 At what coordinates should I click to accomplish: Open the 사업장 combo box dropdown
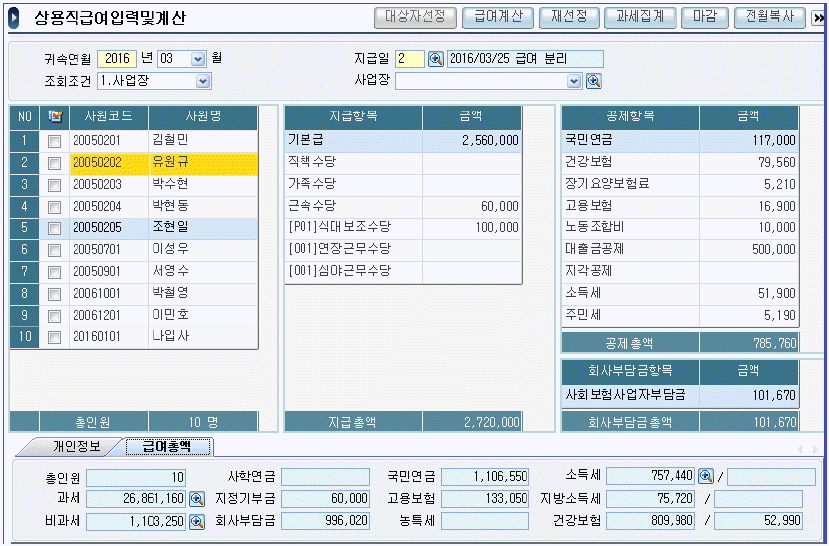[574, 81]
